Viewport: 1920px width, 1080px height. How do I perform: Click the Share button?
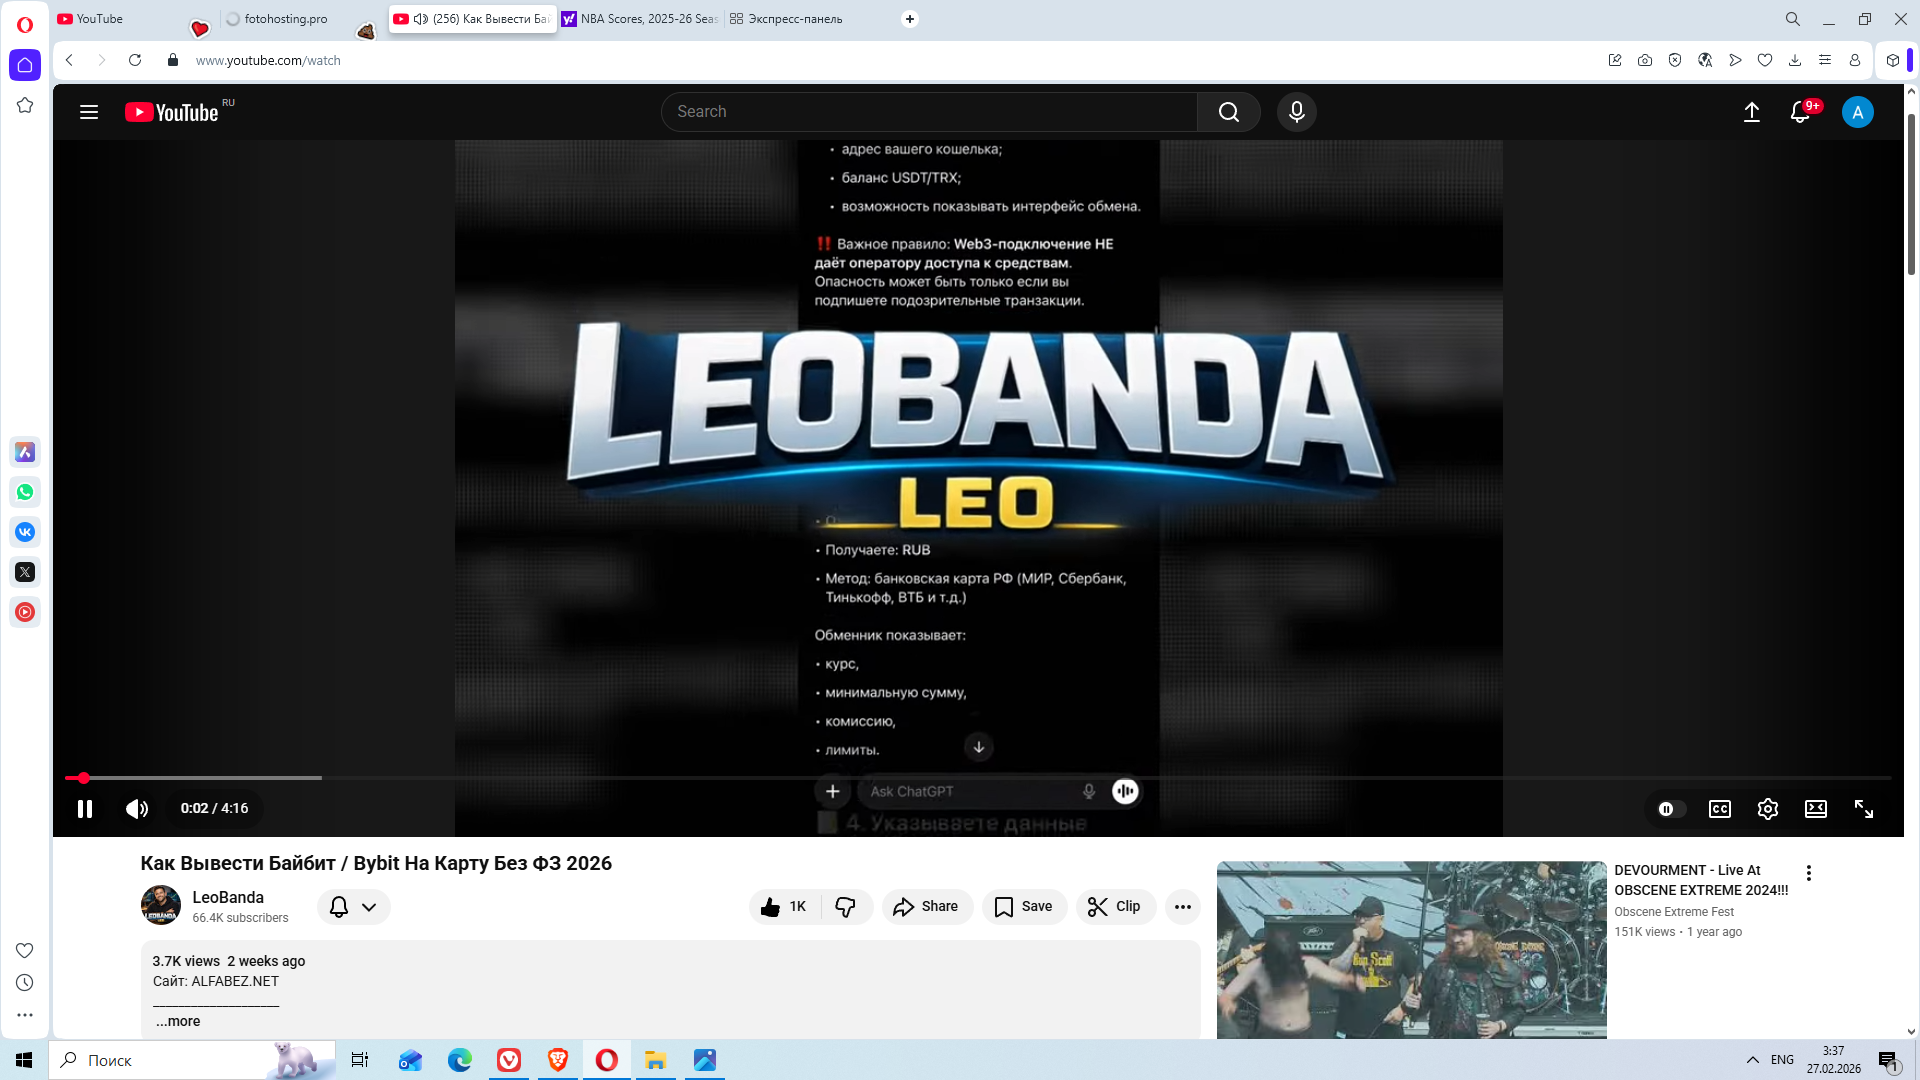[926, 907]
